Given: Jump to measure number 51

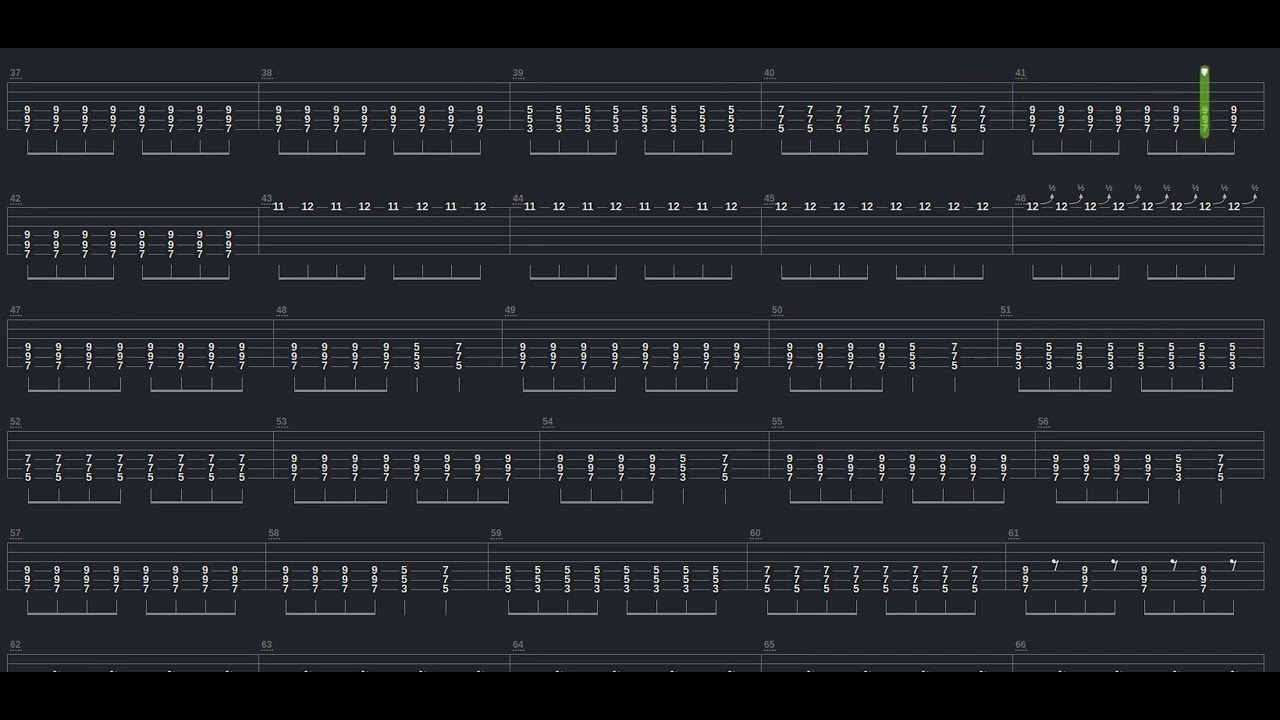Looking at the screenshot, I should tap(1006, 311).
